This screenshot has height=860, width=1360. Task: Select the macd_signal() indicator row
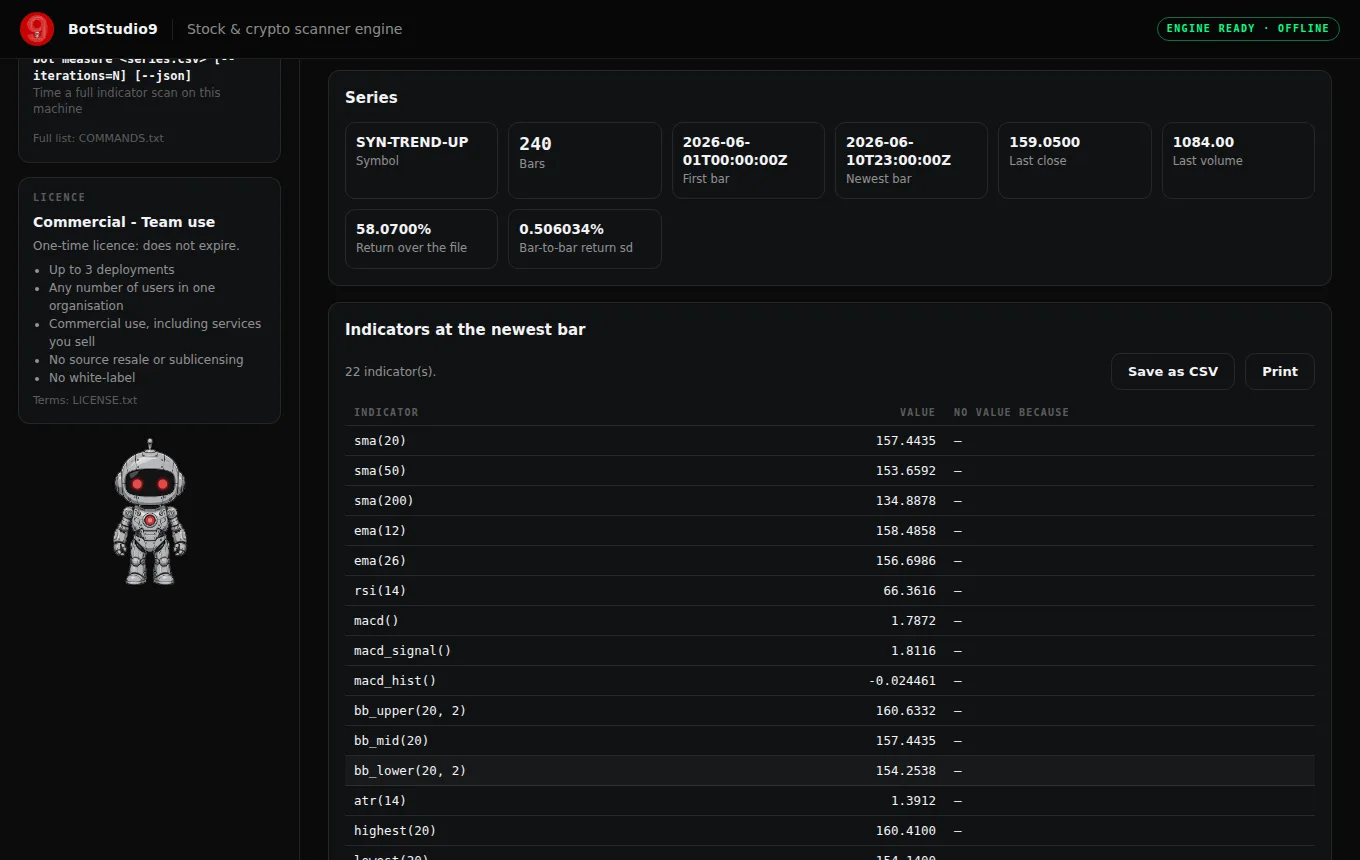pos(830,651)
